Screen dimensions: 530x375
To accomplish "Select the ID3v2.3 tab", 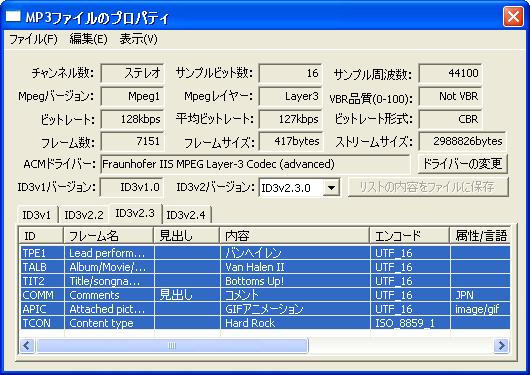I will tap(135, 213).
